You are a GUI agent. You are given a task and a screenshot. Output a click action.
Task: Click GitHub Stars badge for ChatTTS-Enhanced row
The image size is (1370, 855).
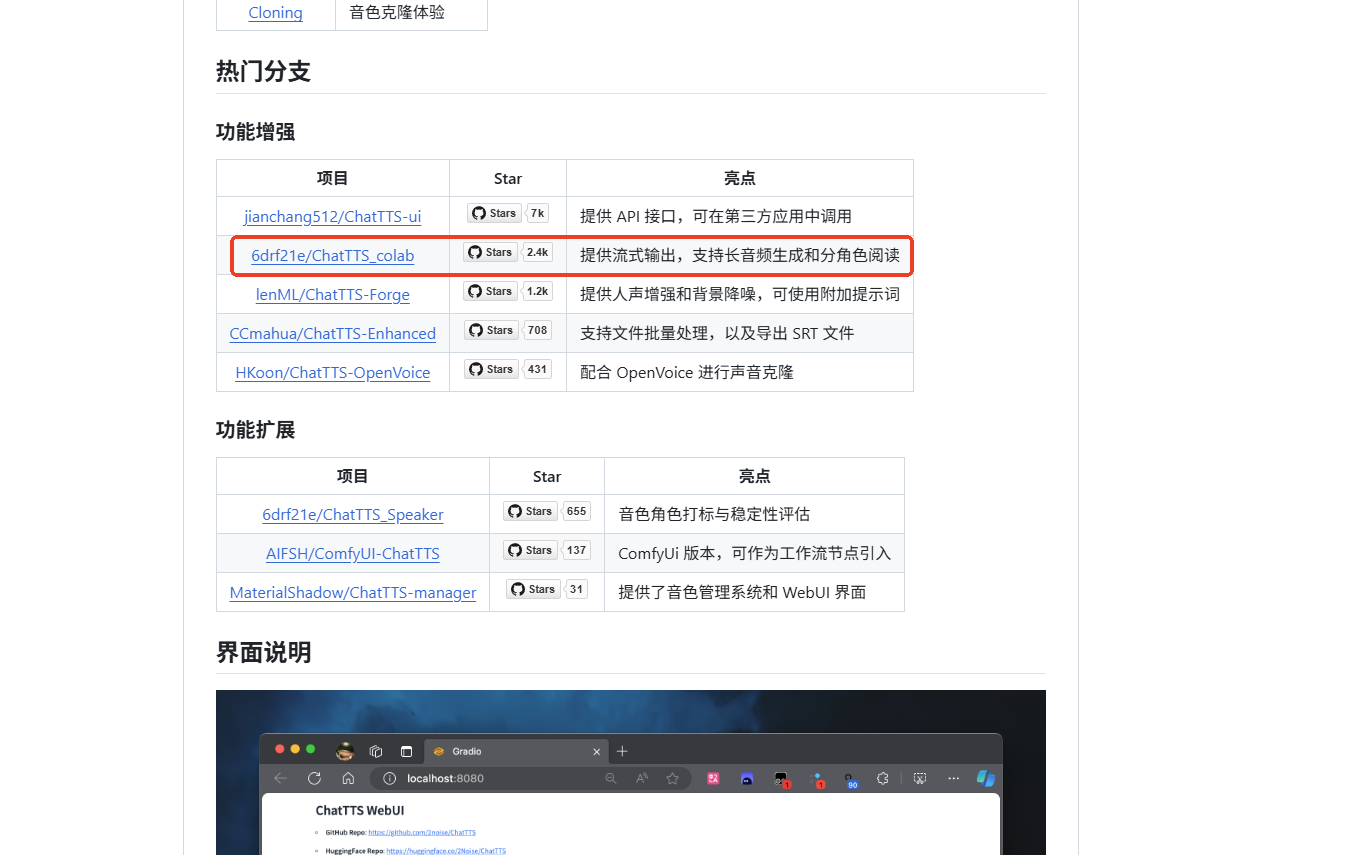click(491, 330)
